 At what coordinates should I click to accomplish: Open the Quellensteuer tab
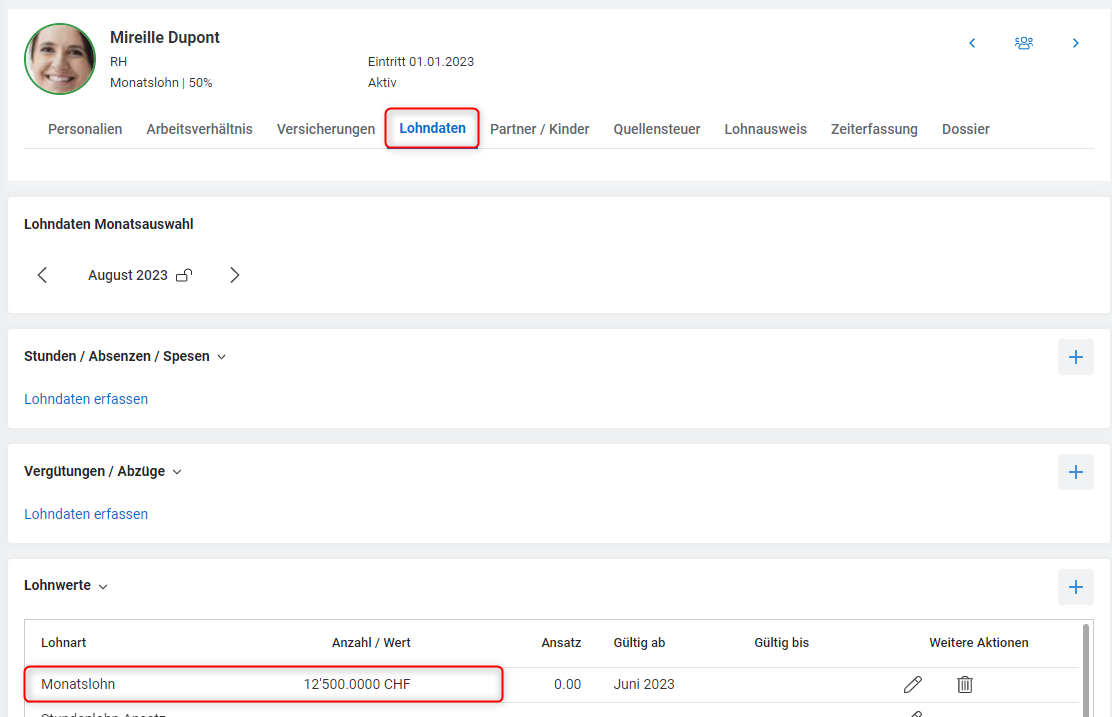(x=656, y=129)
